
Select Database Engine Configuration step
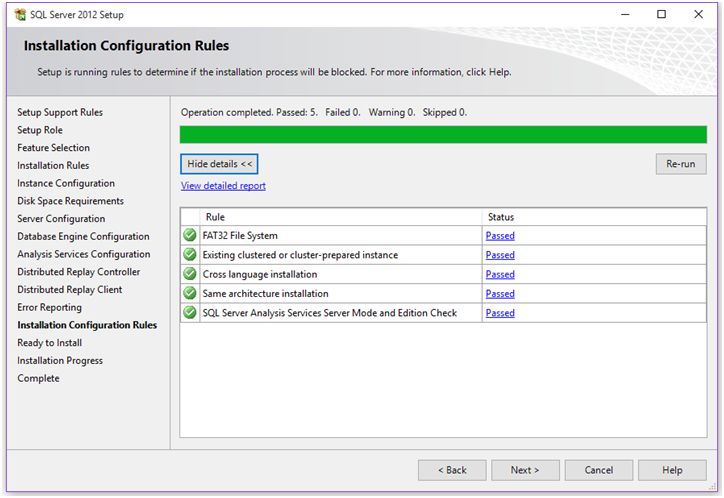(x=84, y=236)
